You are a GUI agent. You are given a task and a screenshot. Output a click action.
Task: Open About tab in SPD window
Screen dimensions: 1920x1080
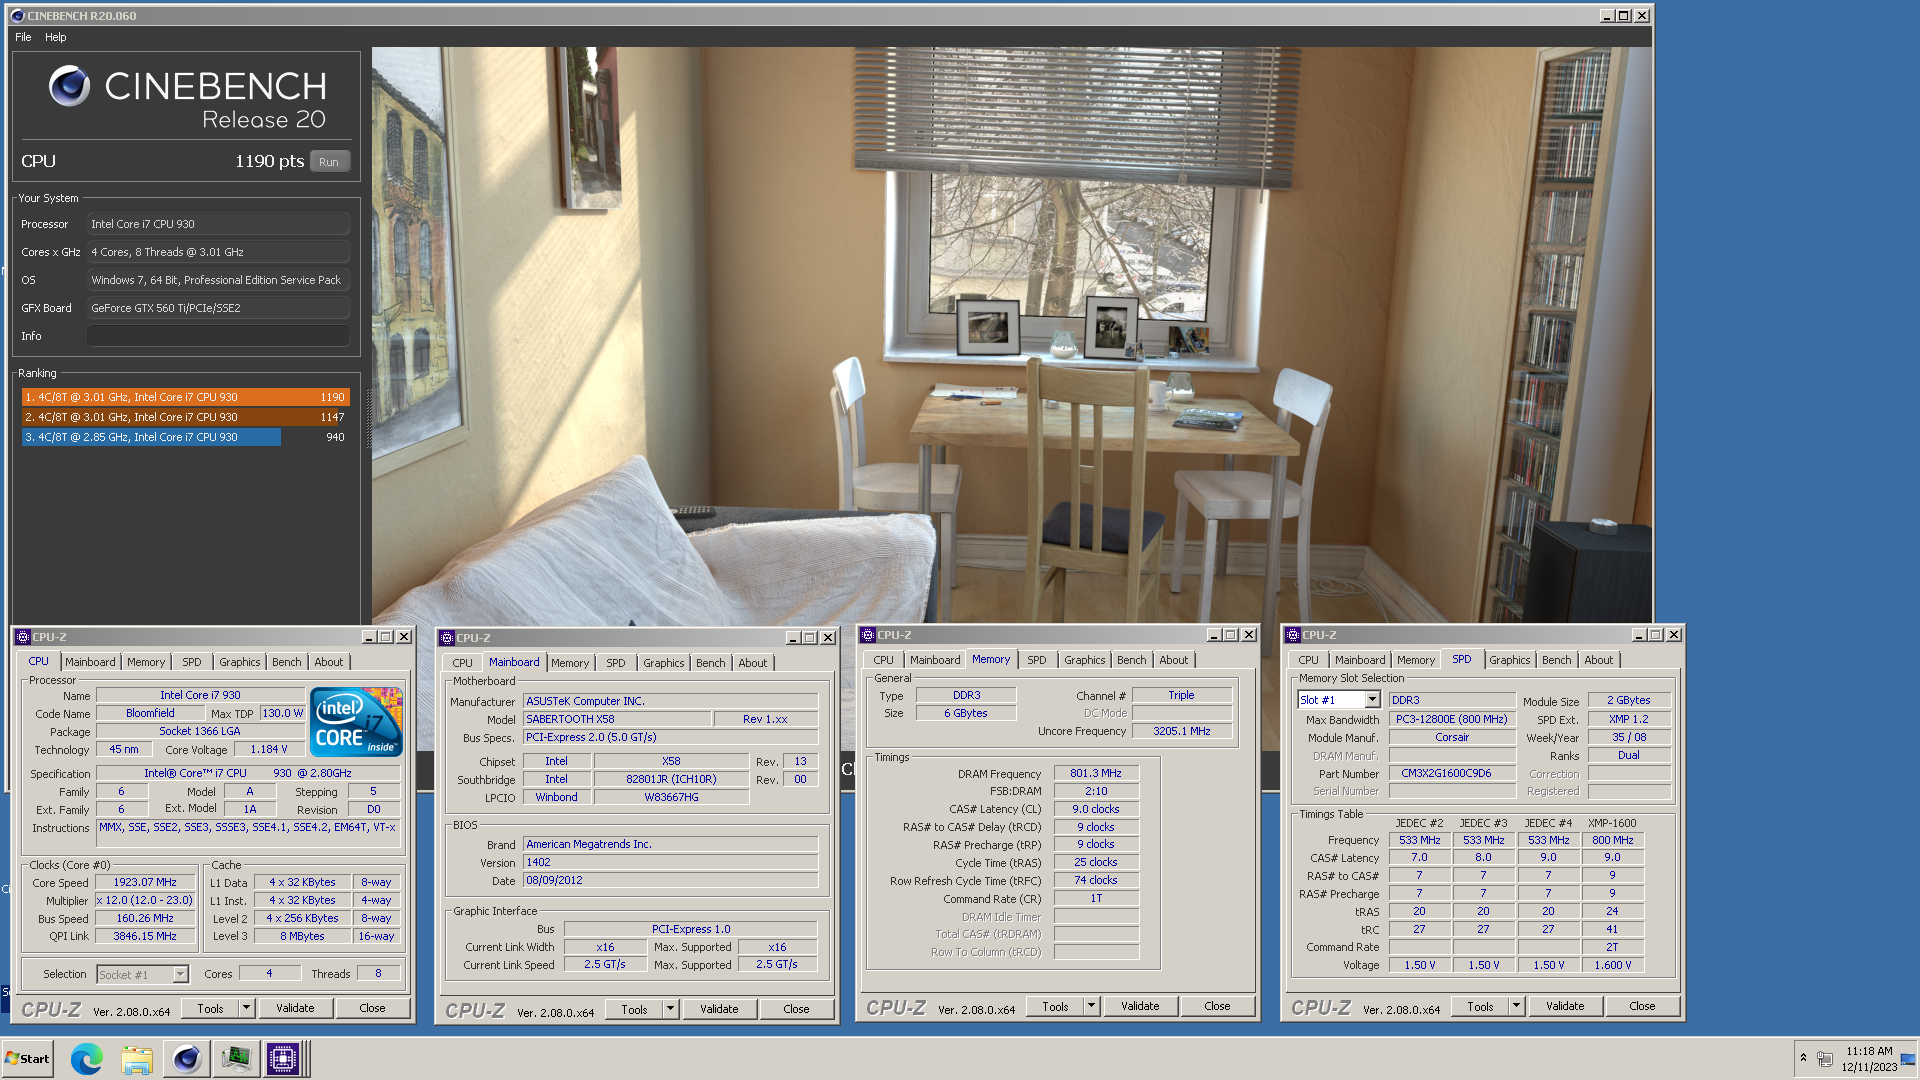(1598, 660)
